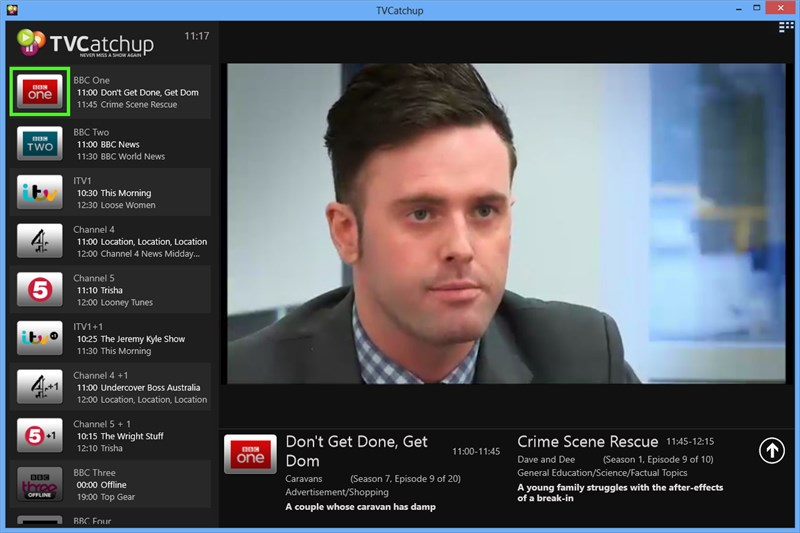The height and width of the screenshot is (533, 800).
Task: Select the Channel 4 +1 logo
Action: pos(40,387)
